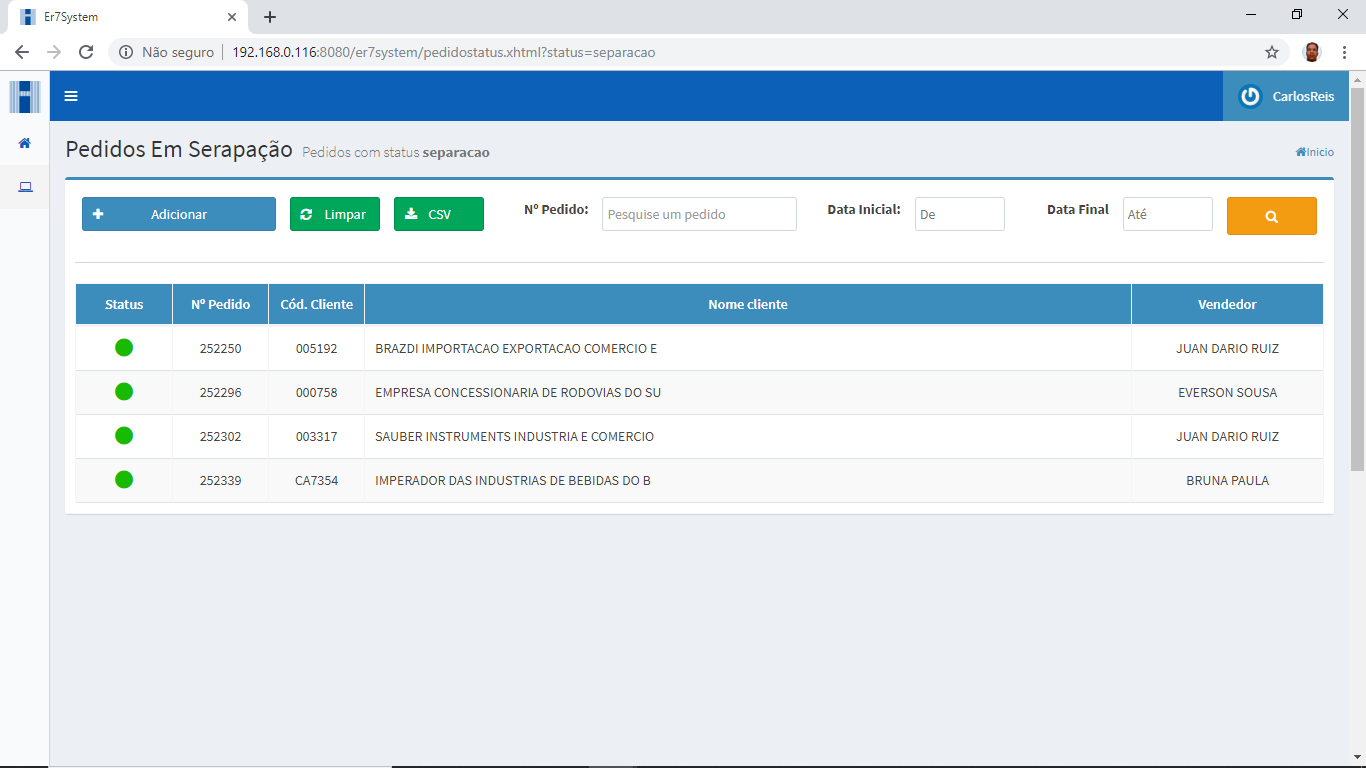The height and width of the screenshot is (768, 1366).
Task: Click the Limpar button
Action: pos(335,214)
